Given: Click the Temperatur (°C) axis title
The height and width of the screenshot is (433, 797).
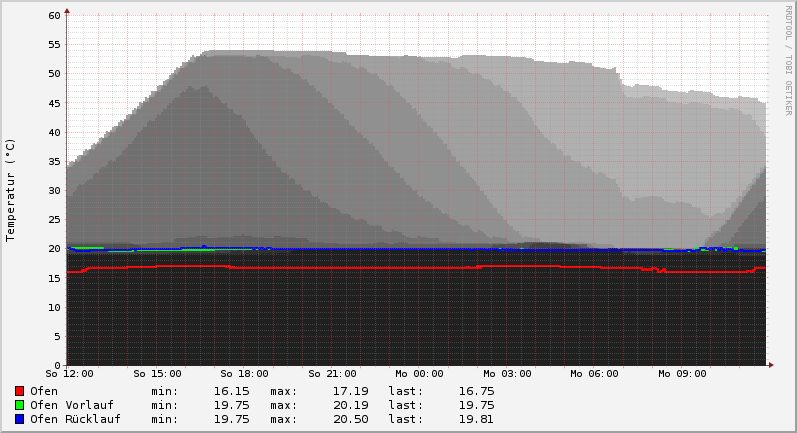Looking at the screenshot, I should tap(11, 189).
